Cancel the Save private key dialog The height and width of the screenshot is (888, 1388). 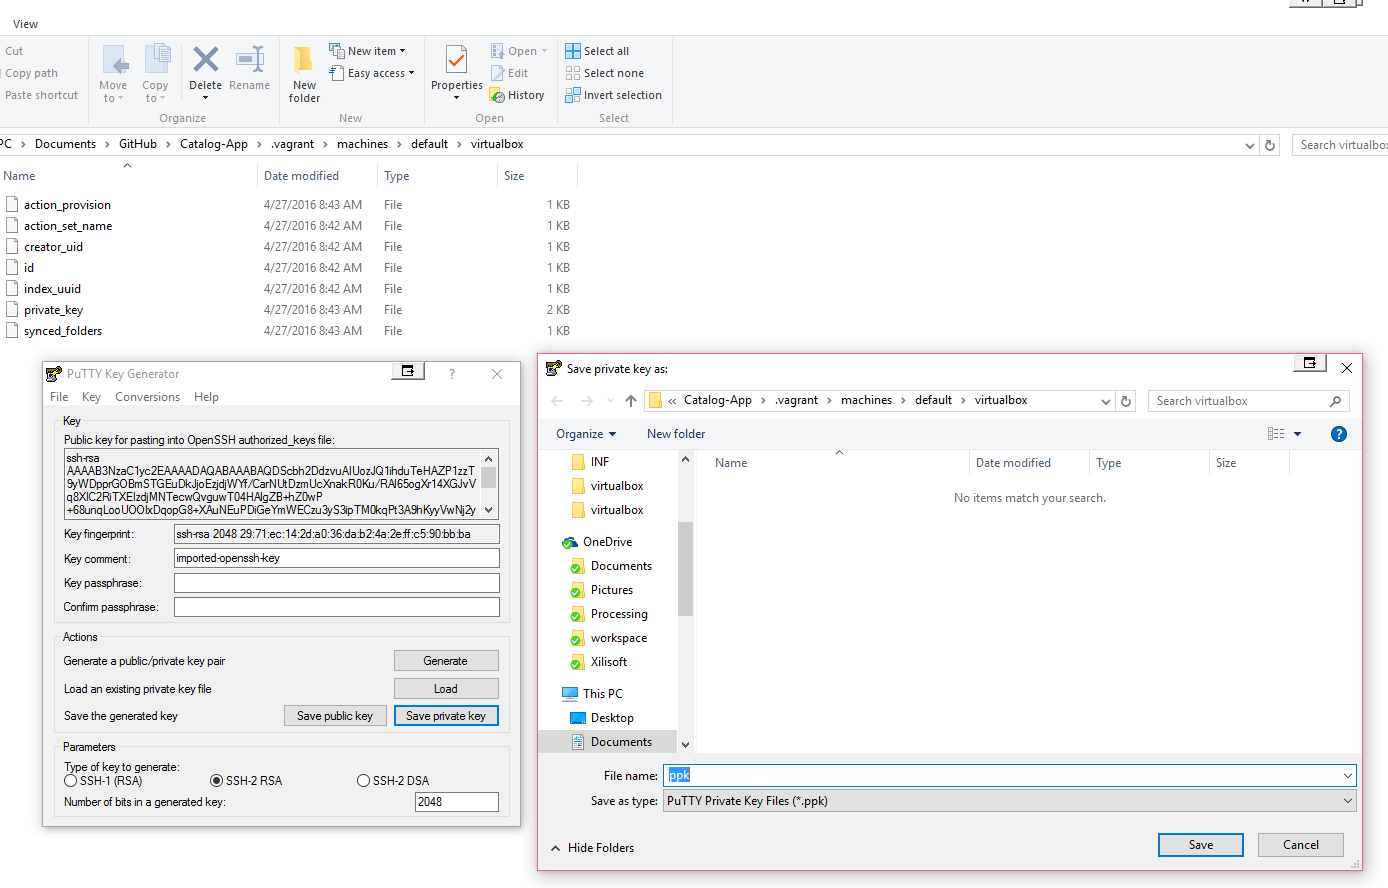[1301, 845]
